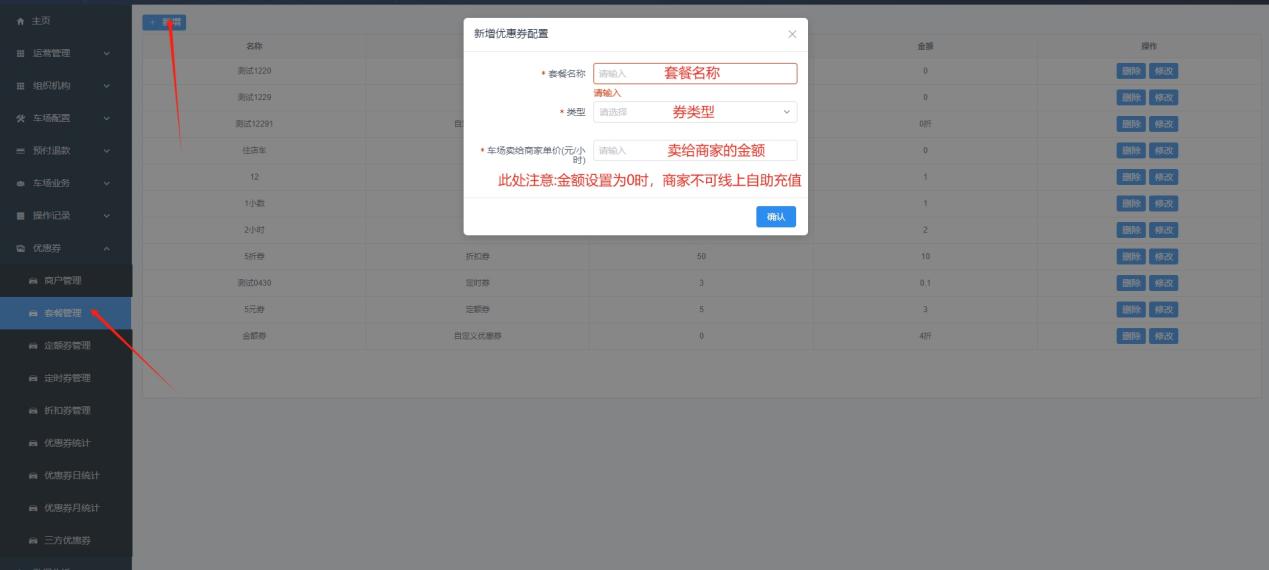The image size is (1269, 570).
Task: Open the 类型 dropdown selector
Action: pyautogui.click(x=695, y=112)
